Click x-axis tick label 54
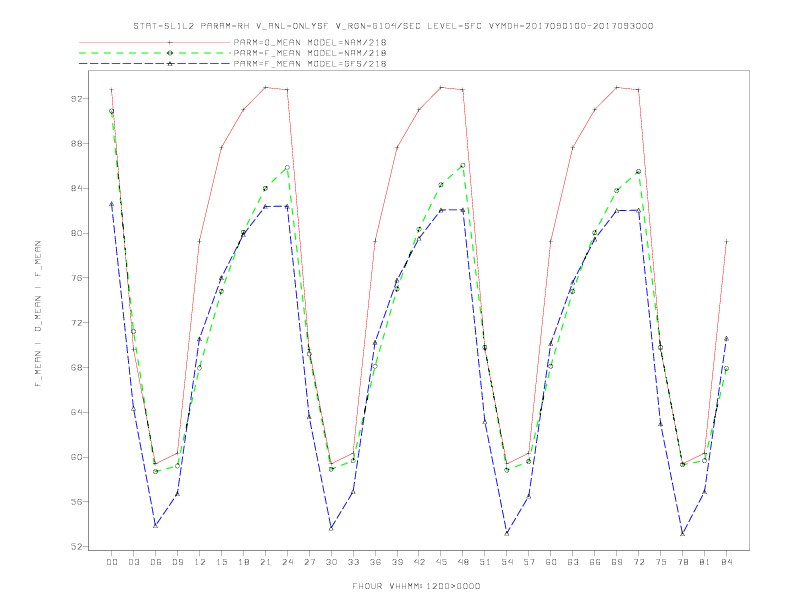792x612 pixels. (x=507, y=562)
